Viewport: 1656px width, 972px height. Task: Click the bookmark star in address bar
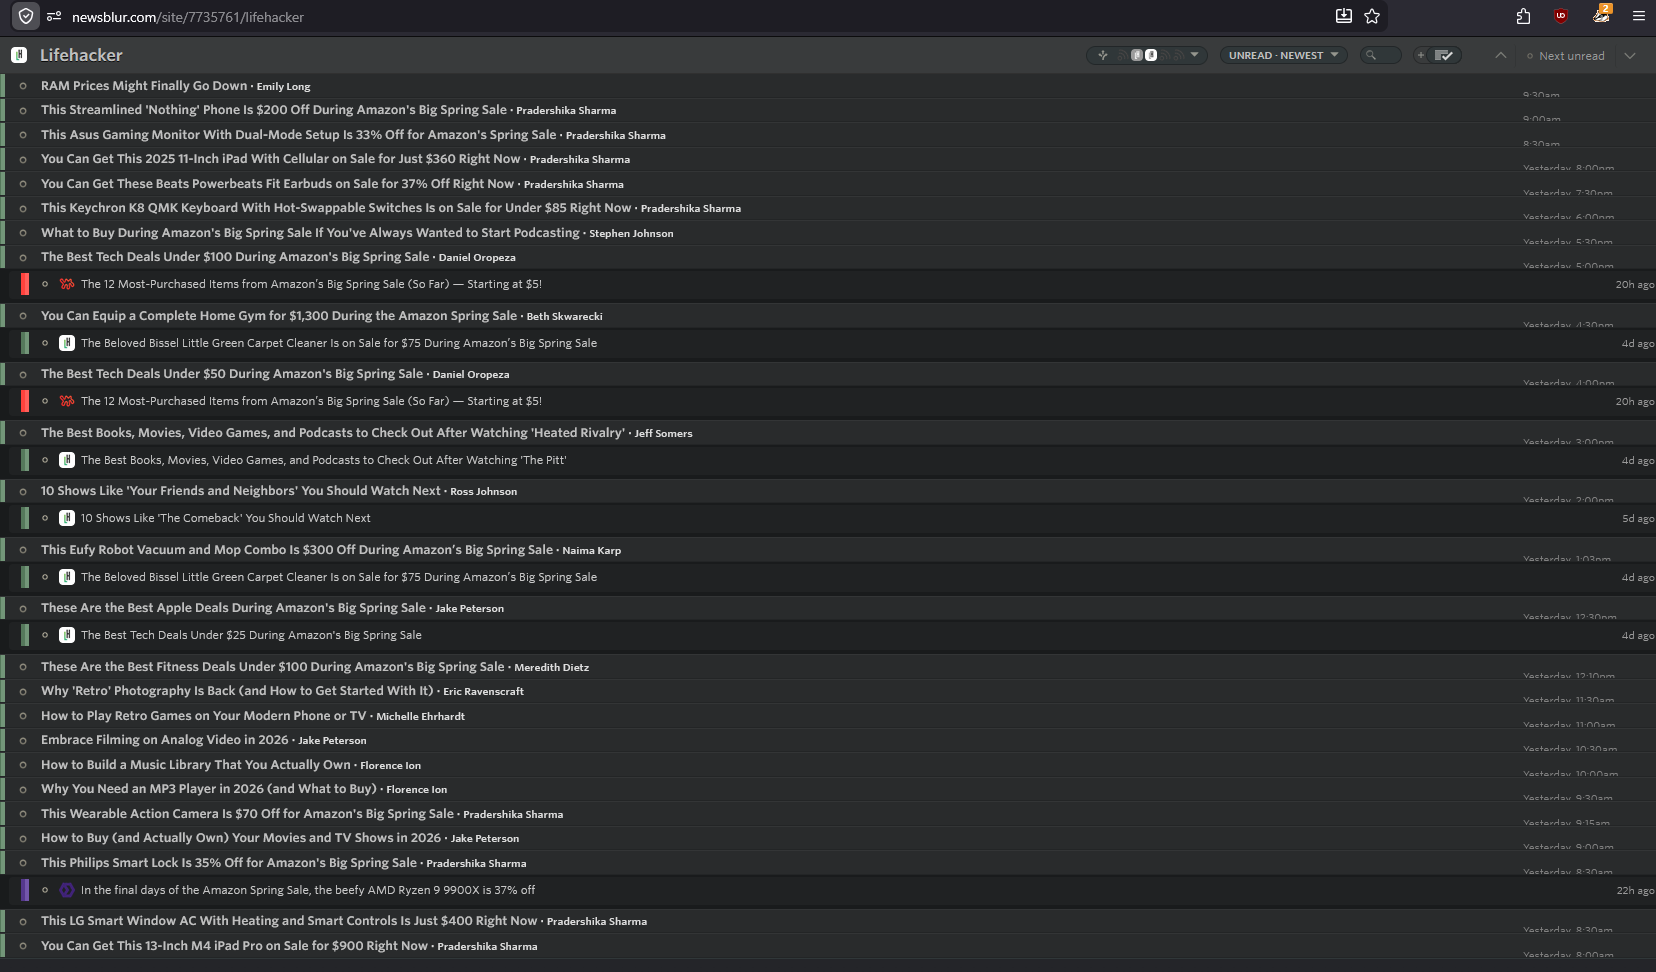pyautogui.click(x=1372, y=16)
